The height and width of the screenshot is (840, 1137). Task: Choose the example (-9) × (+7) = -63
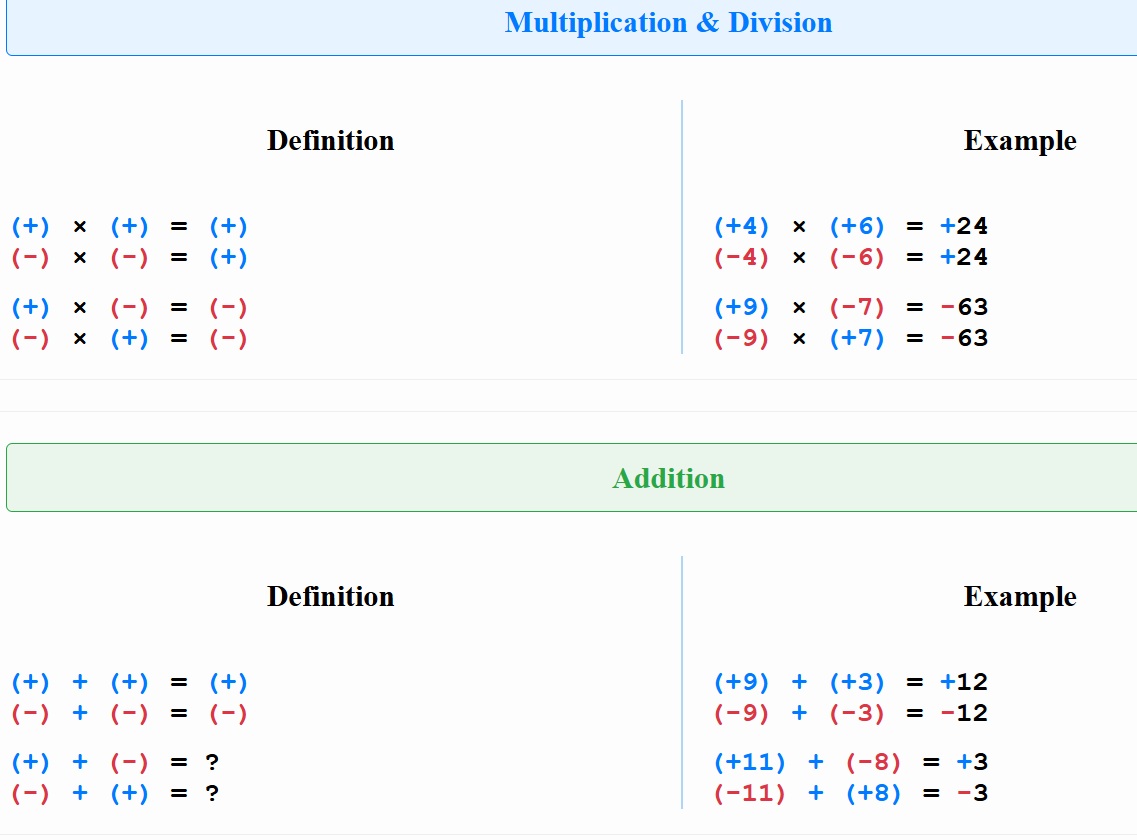(850, 339)
